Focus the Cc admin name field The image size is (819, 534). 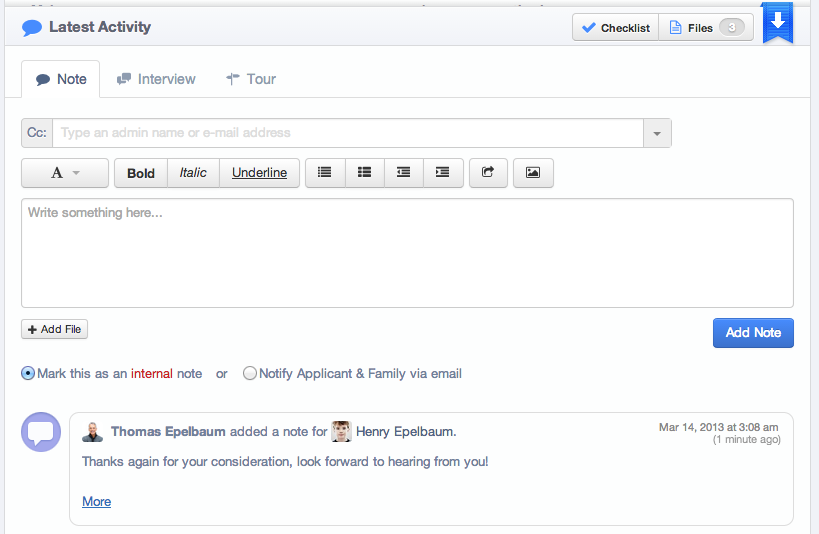(348, 133)
